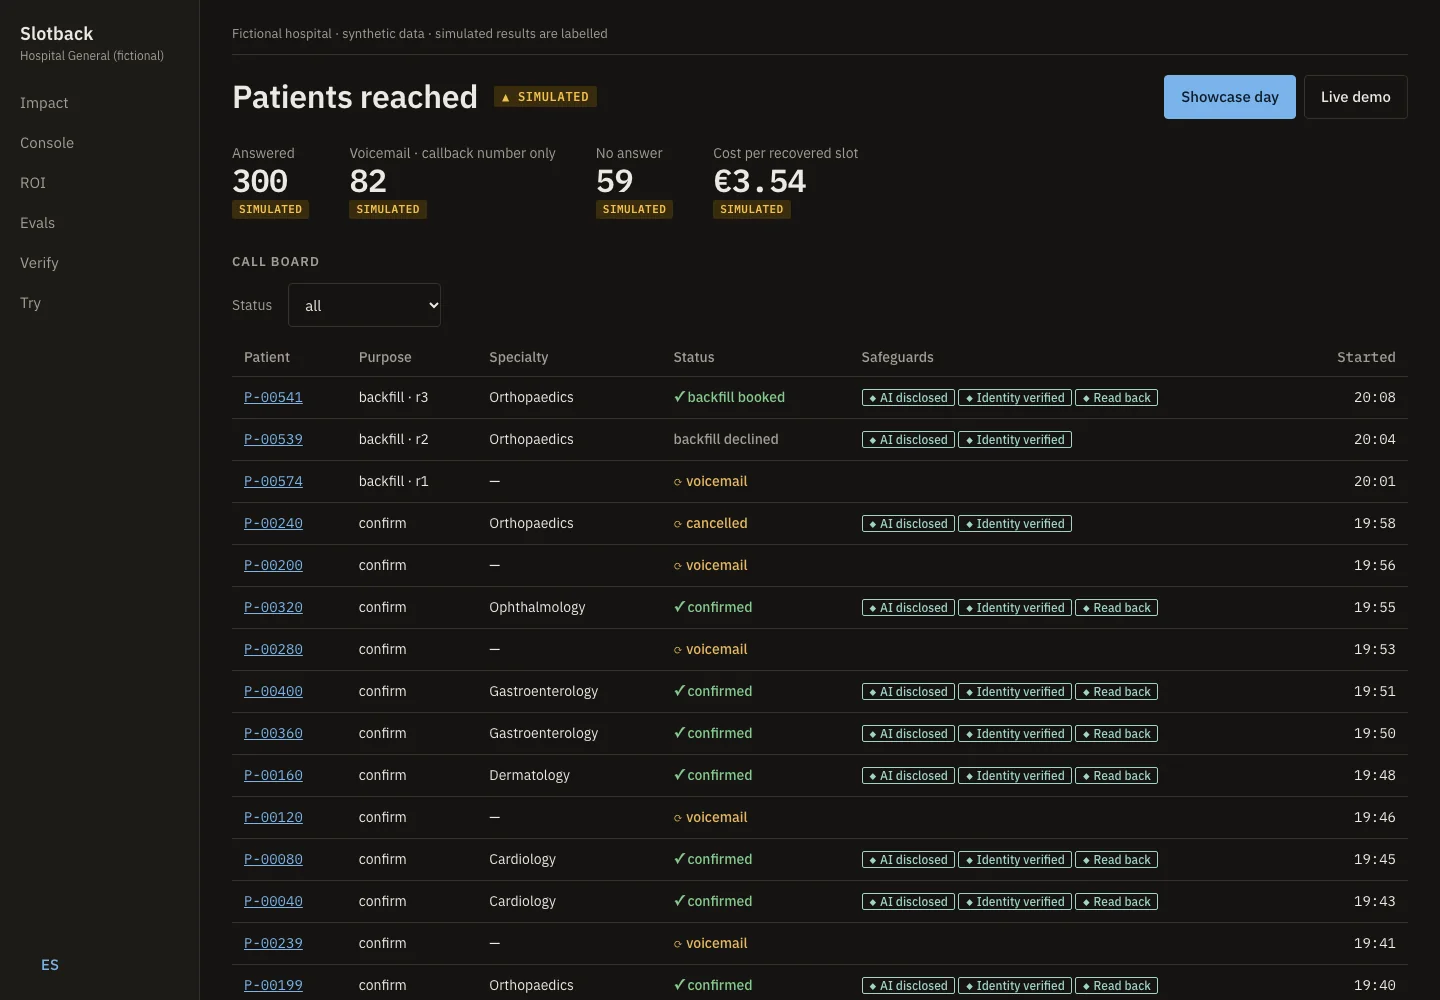View patient P-00200 details
This screenshot has height=1000, width=1440.
click(273, 565)
